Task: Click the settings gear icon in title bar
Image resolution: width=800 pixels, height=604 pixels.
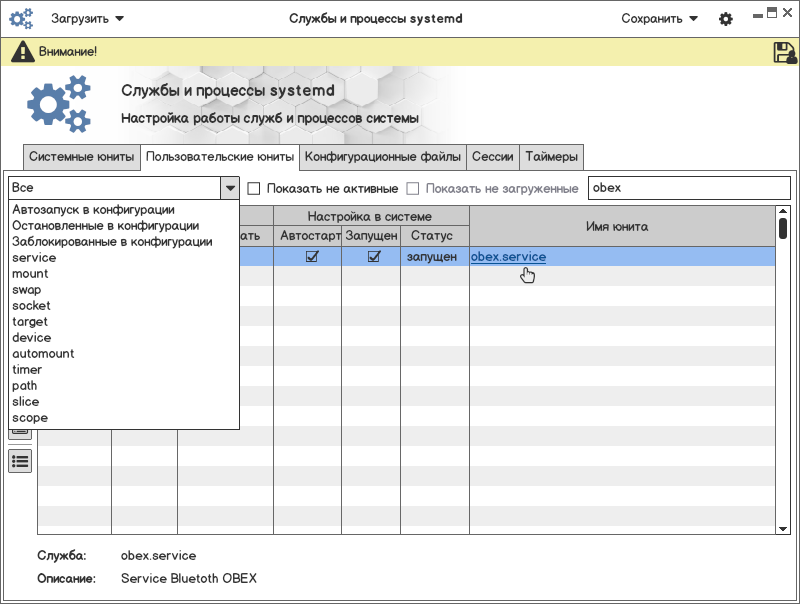Action: click(726, 19)
